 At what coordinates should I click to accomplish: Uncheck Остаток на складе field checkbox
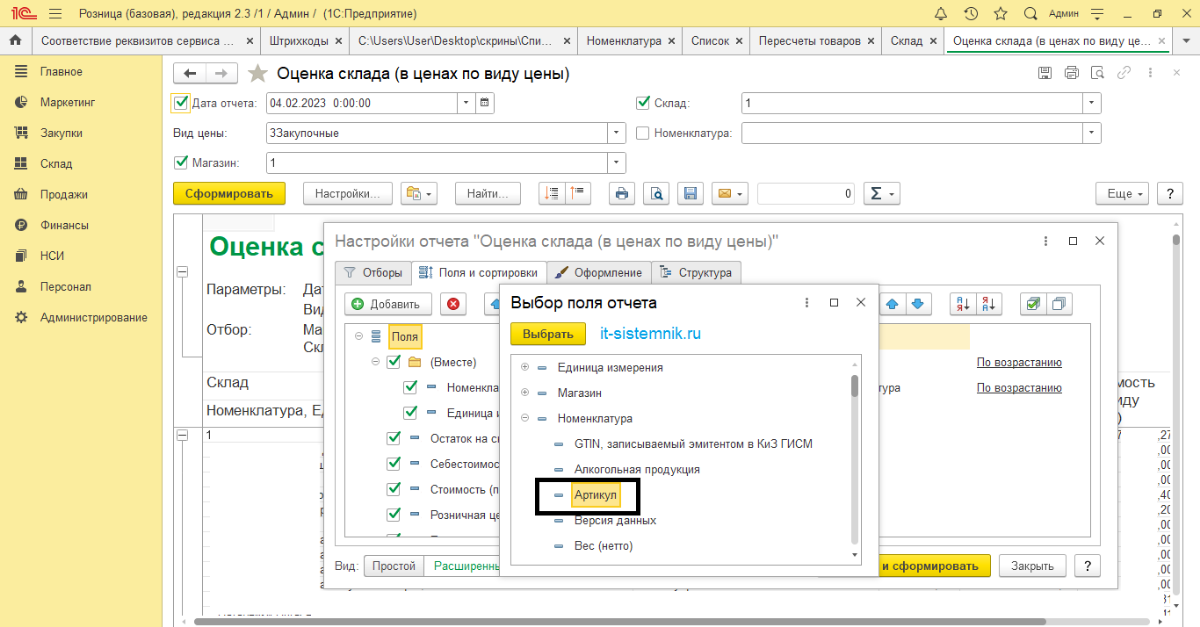393,438
